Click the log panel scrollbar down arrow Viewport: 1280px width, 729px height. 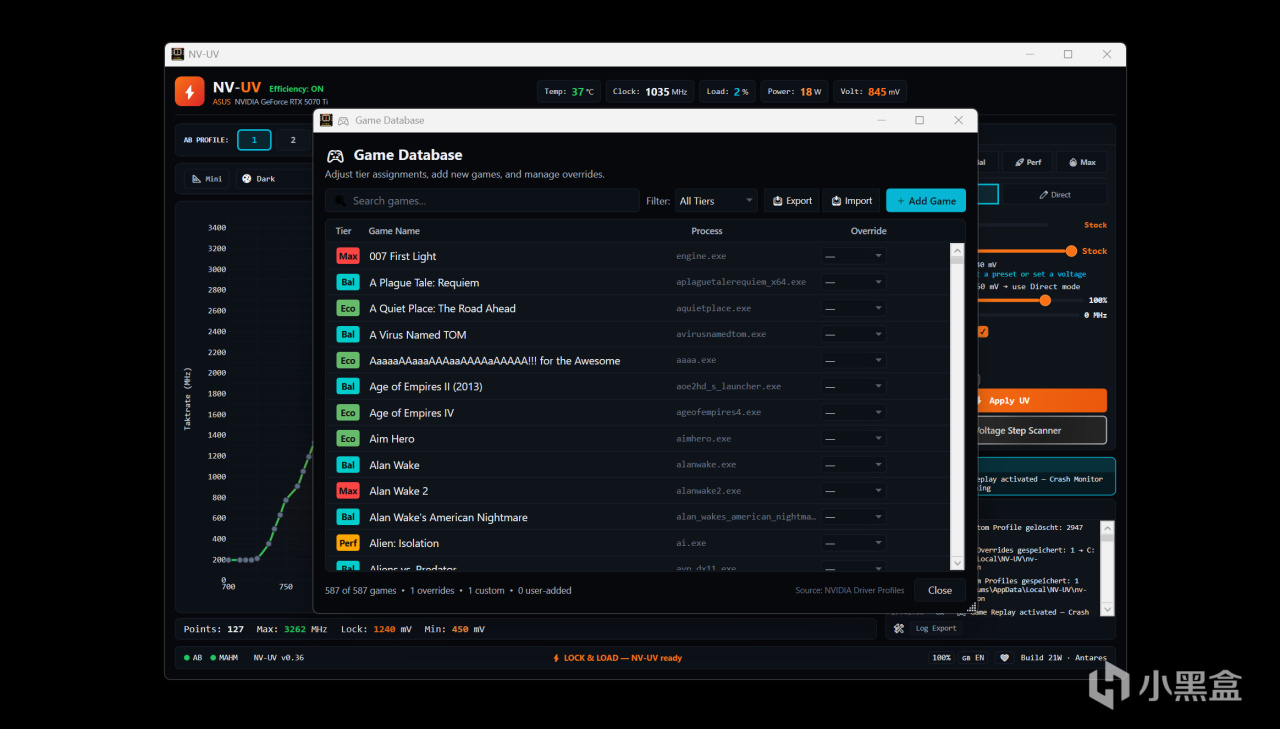click(1107, 608)
